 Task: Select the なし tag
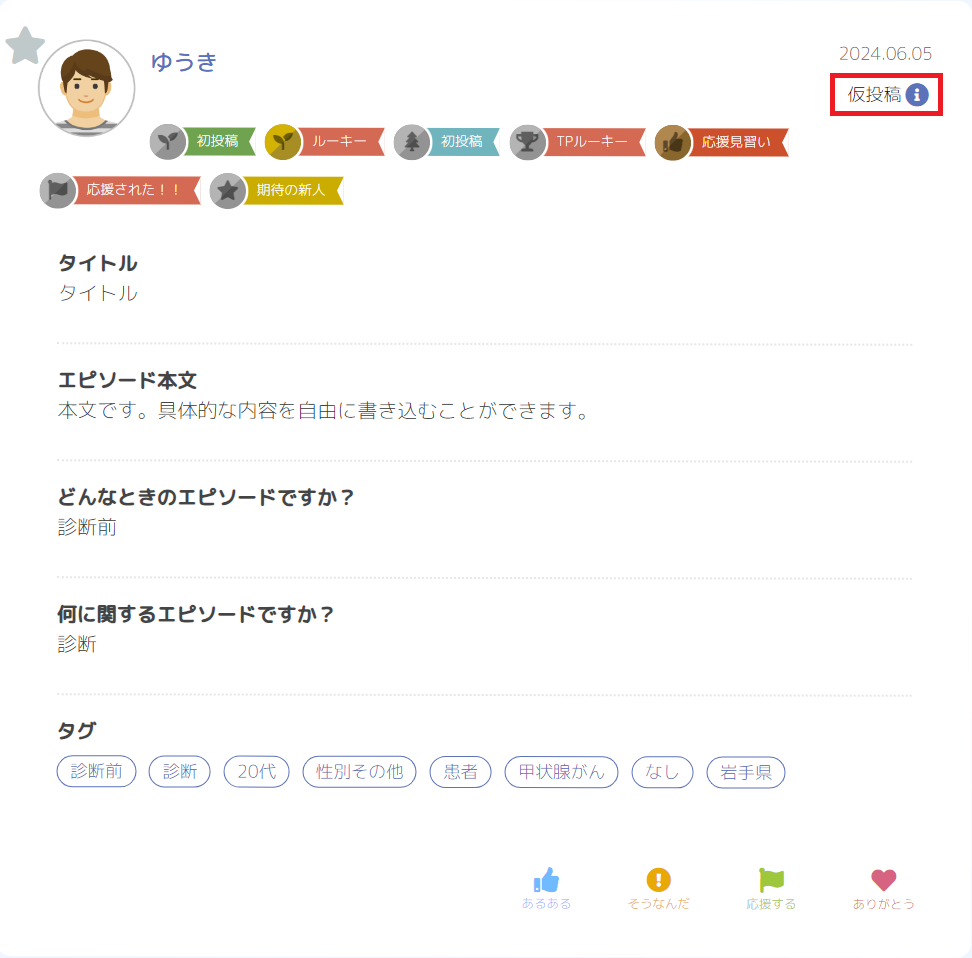662,771
